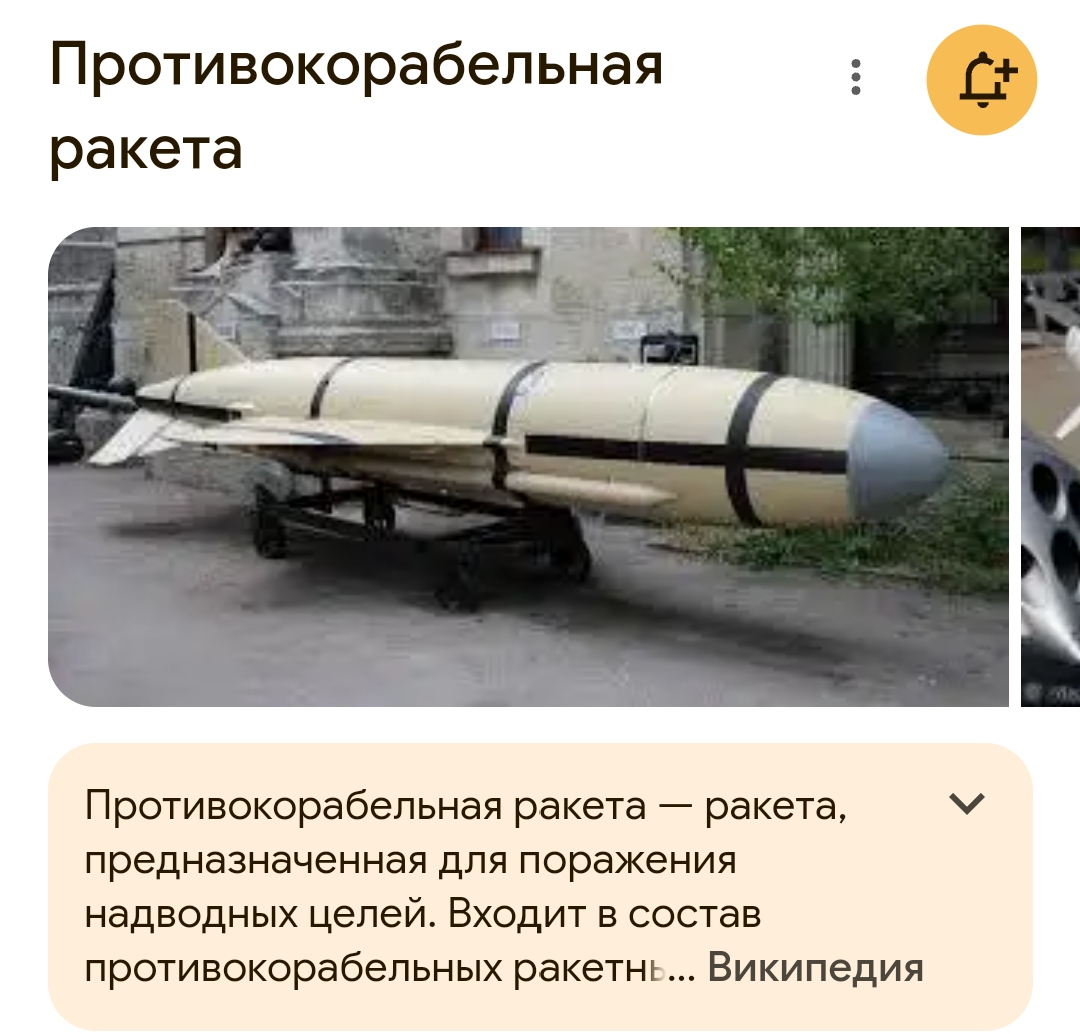Open the anti-ship missile photo on trolley
The image size is (1080, 1034).
(528, 466)
